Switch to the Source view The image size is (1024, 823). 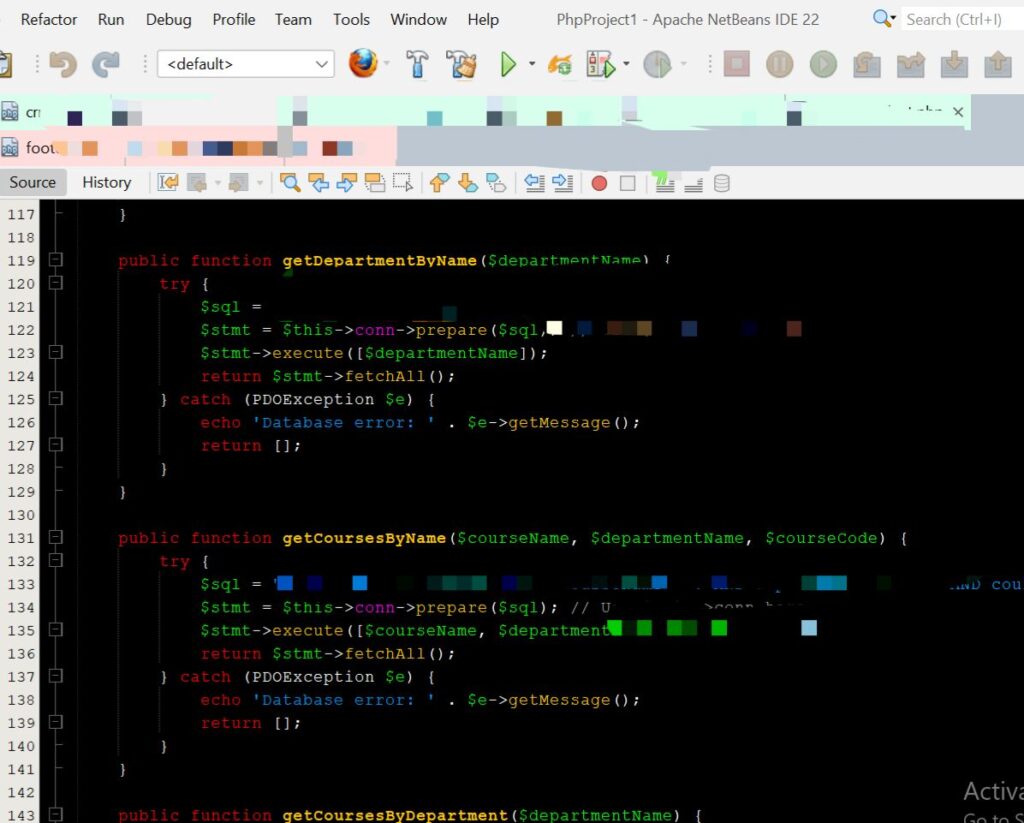click(33, 182)
